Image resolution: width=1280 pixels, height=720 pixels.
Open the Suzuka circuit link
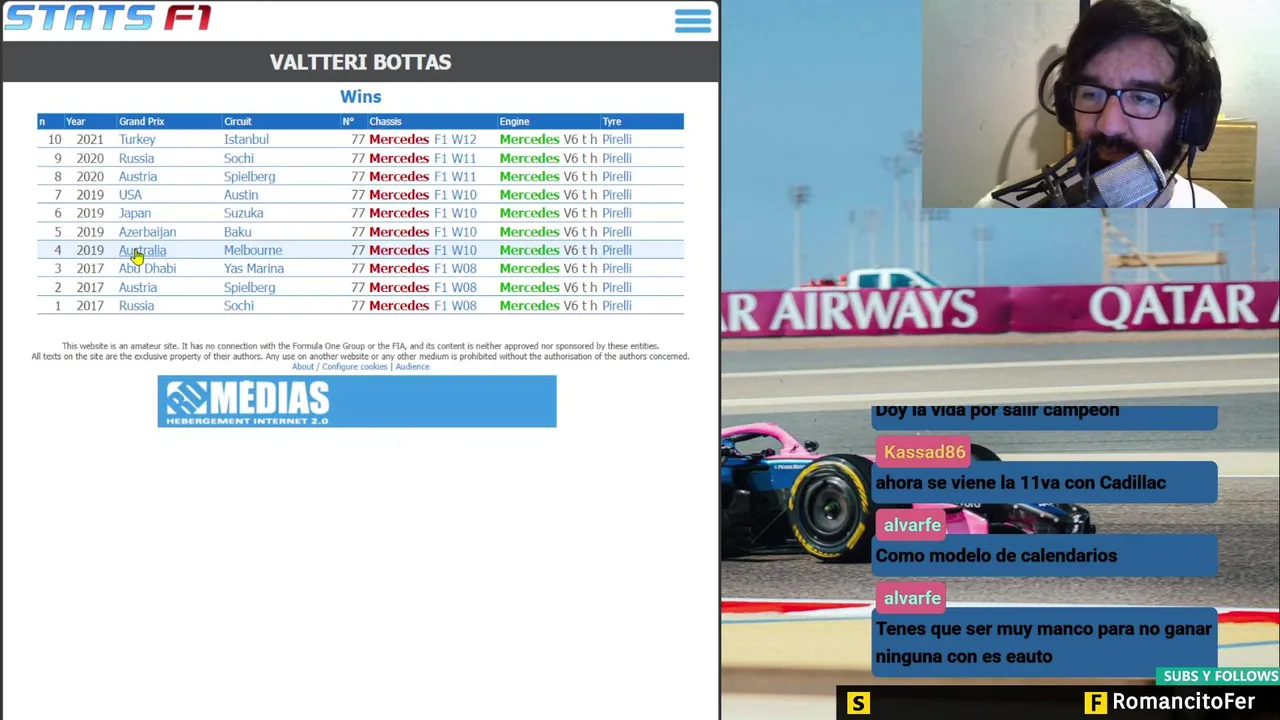tap(243, 213)
